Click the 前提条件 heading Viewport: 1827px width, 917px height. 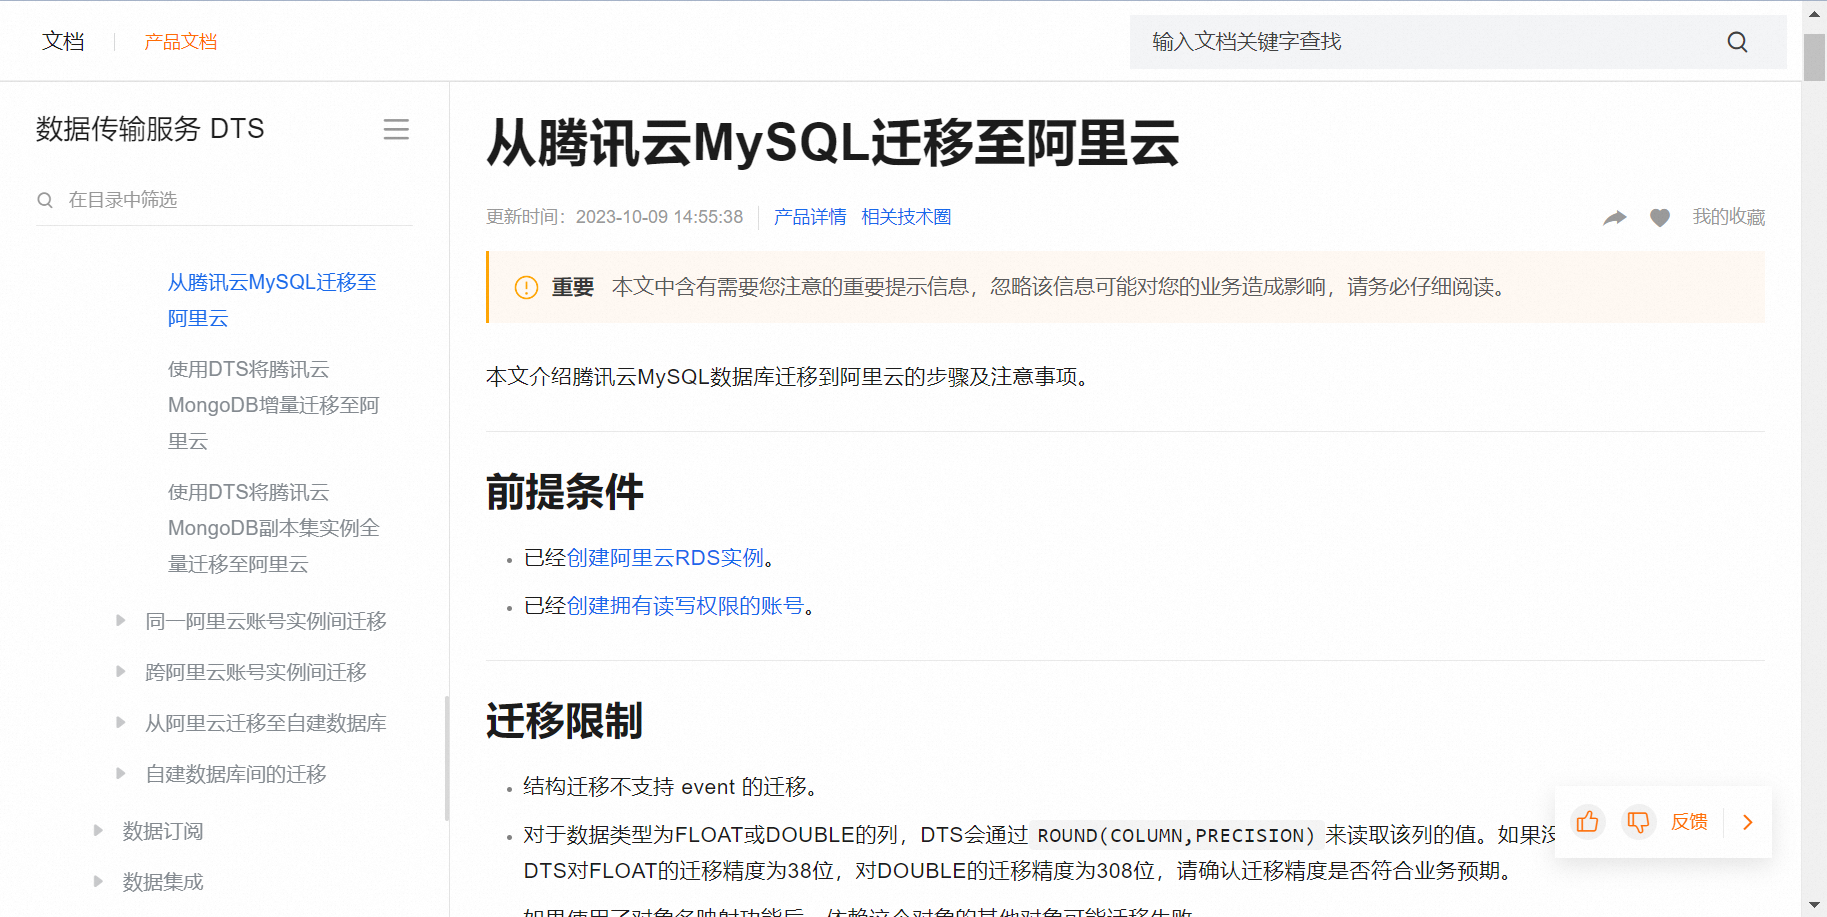click(x=565, y=492)
